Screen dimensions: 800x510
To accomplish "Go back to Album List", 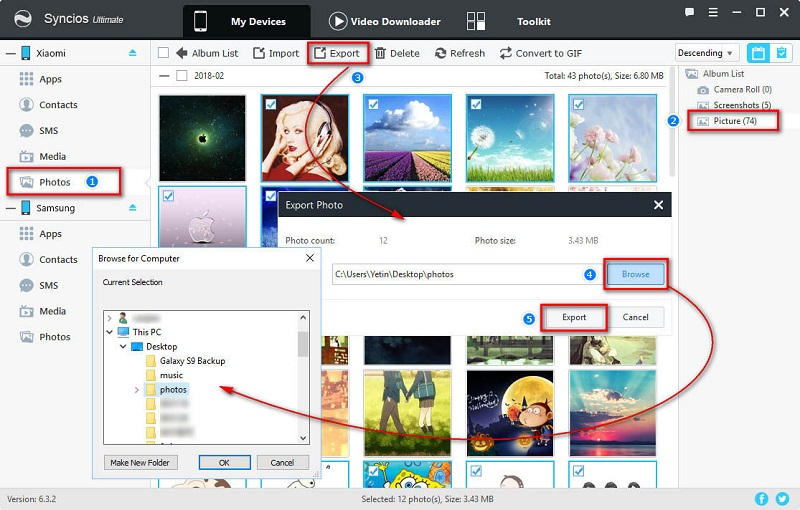I will (x=207, y=53).
